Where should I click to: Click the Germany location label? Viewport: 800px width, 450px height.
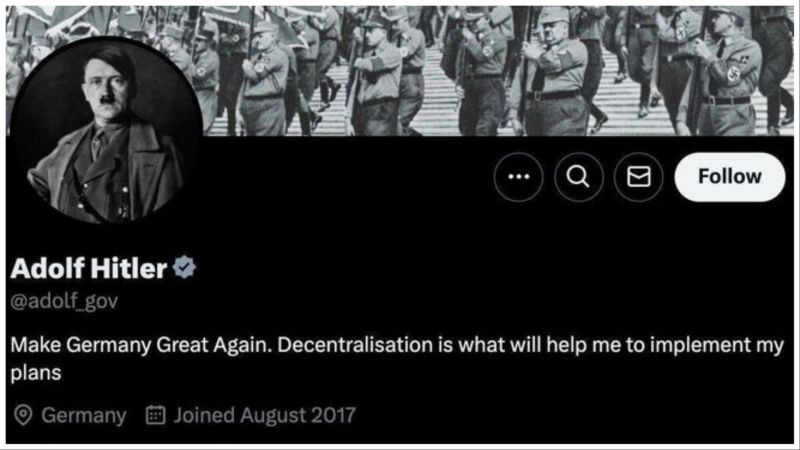84,415
